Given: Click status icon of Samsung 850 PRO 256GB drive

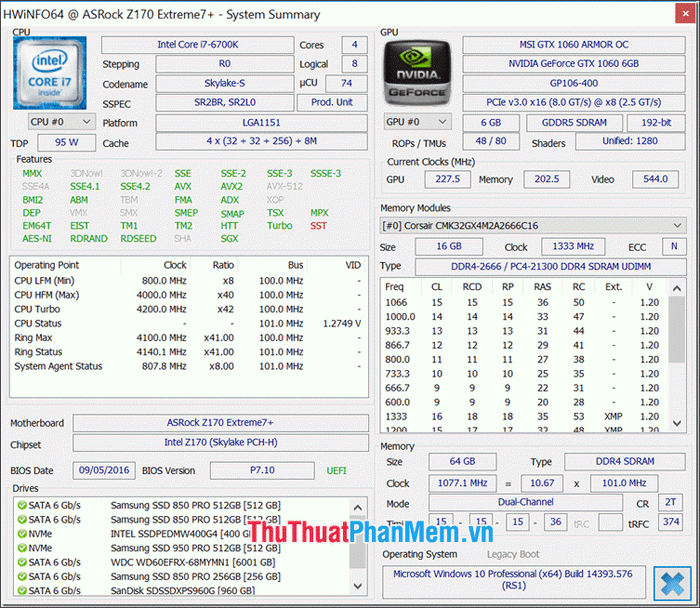Looking at the screenshot, I should click(21, 576).
